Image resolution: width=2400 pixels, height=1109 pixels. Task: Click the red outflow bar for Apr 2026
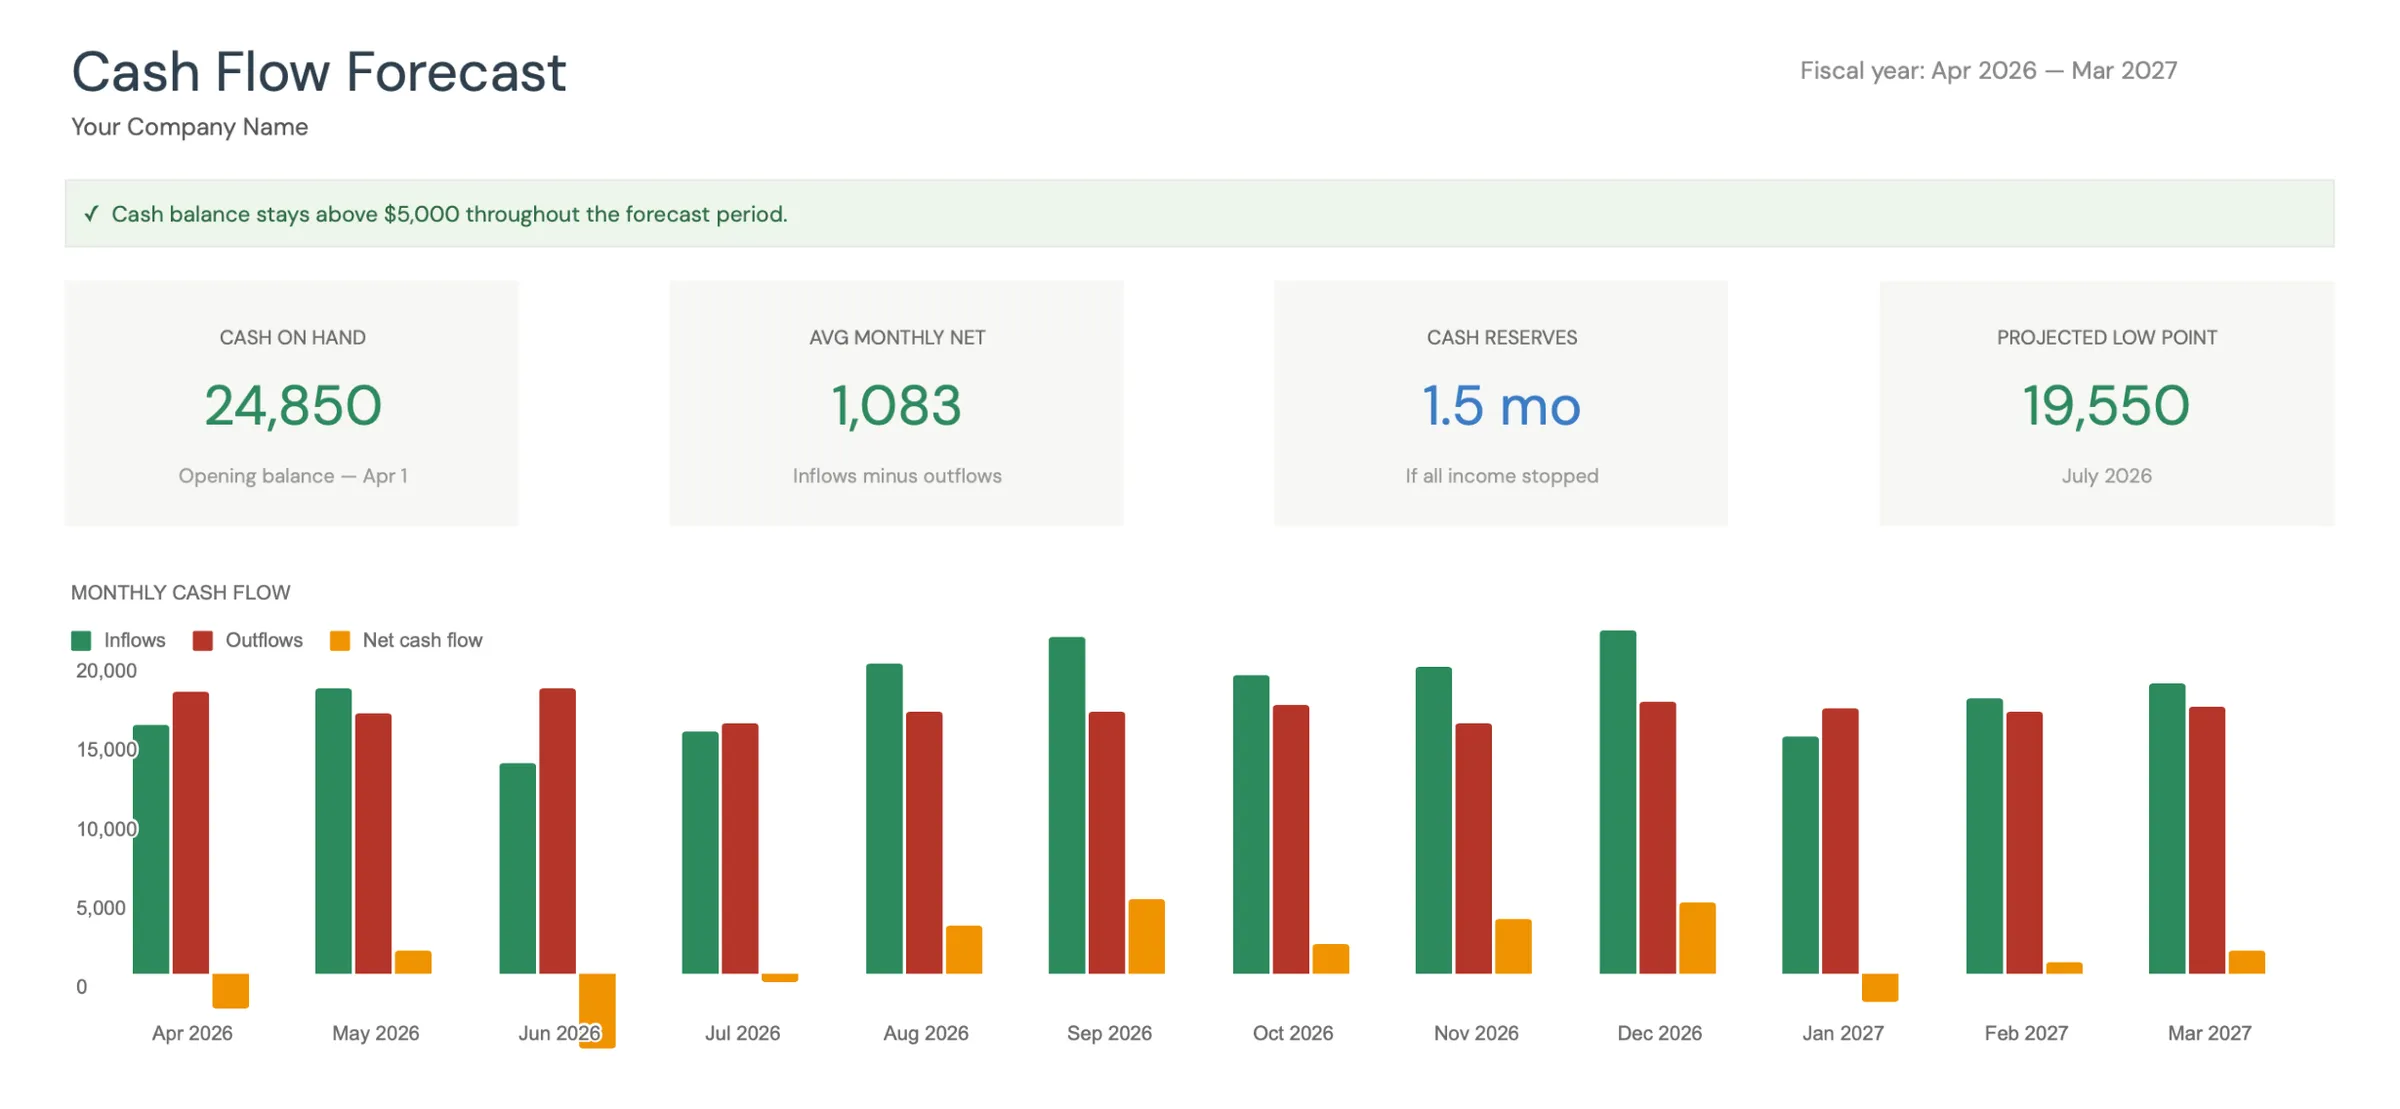191,830
